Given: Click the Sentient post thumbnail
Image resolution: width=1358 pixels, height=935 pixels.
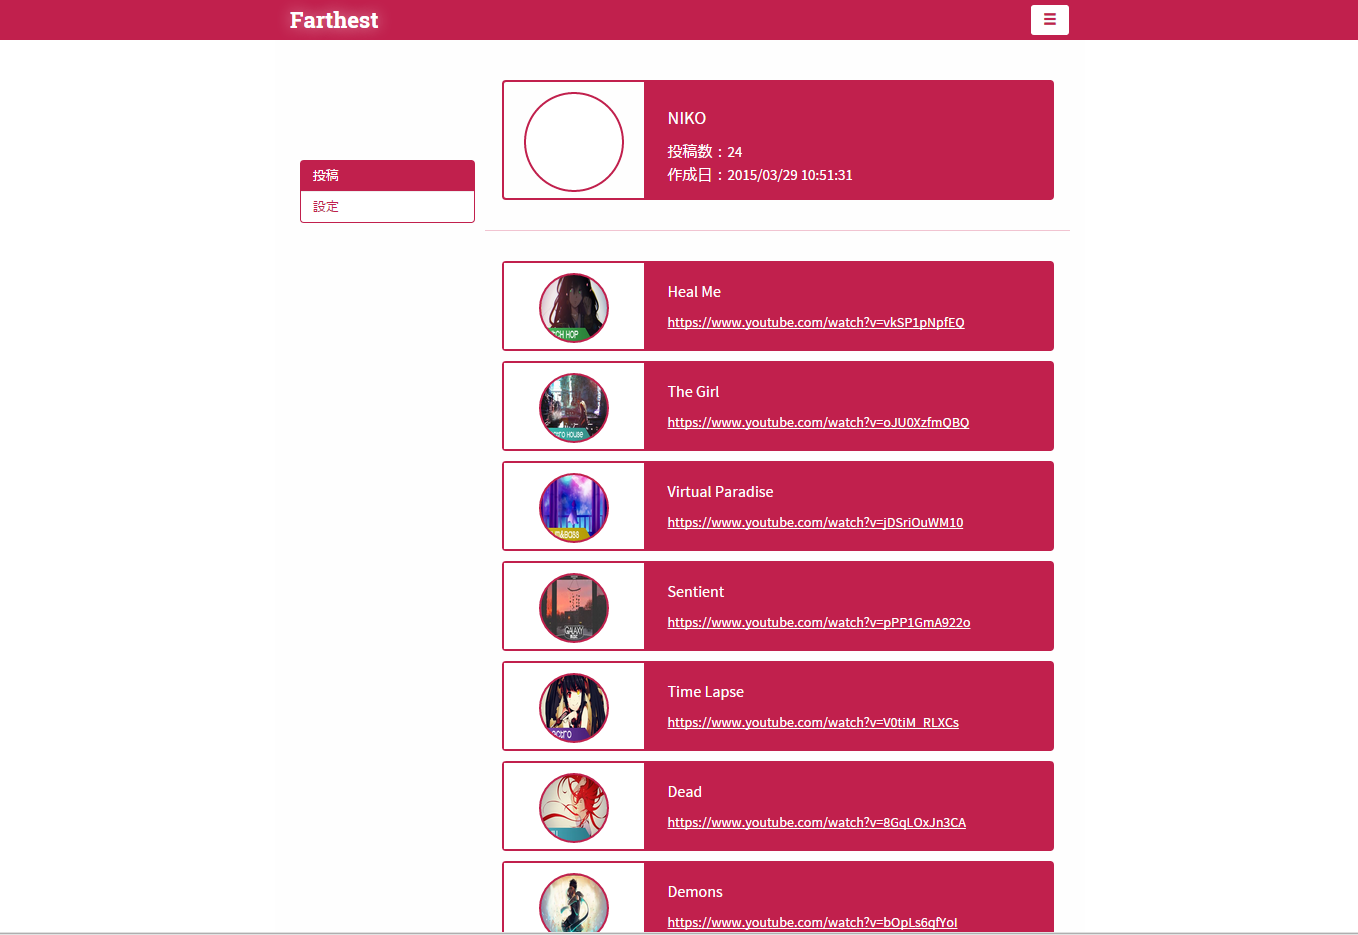Looking at the screenshot, I should click(x=574, y=608).
